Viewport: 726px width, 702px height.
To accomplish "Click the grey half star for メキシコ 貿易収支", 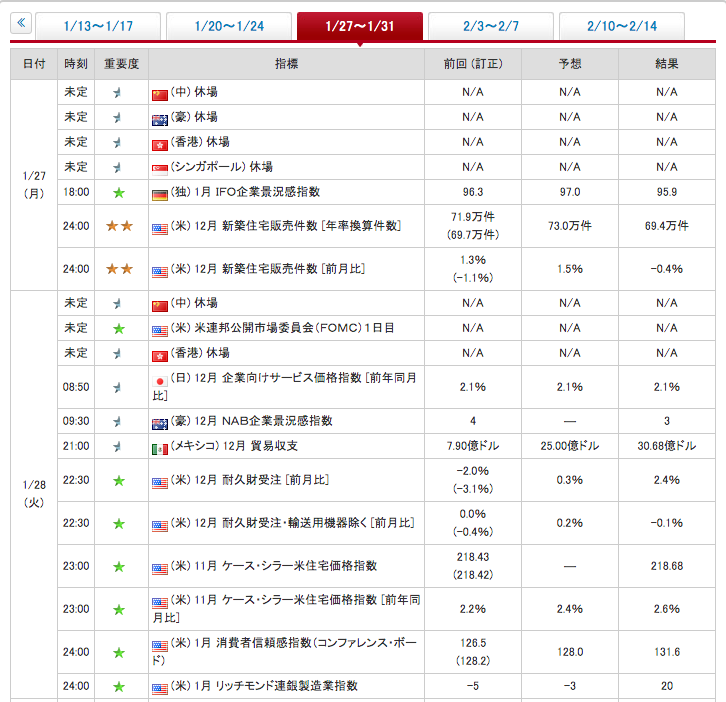I will point(118,446).
